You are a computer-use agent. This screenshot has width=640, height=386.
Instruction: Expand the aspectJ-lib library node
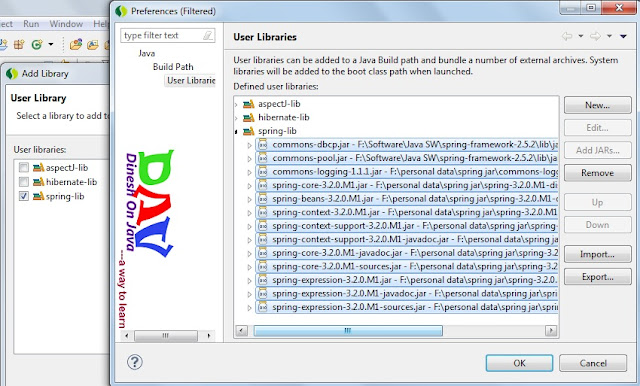pyautogui.click(x=236, y=104)
